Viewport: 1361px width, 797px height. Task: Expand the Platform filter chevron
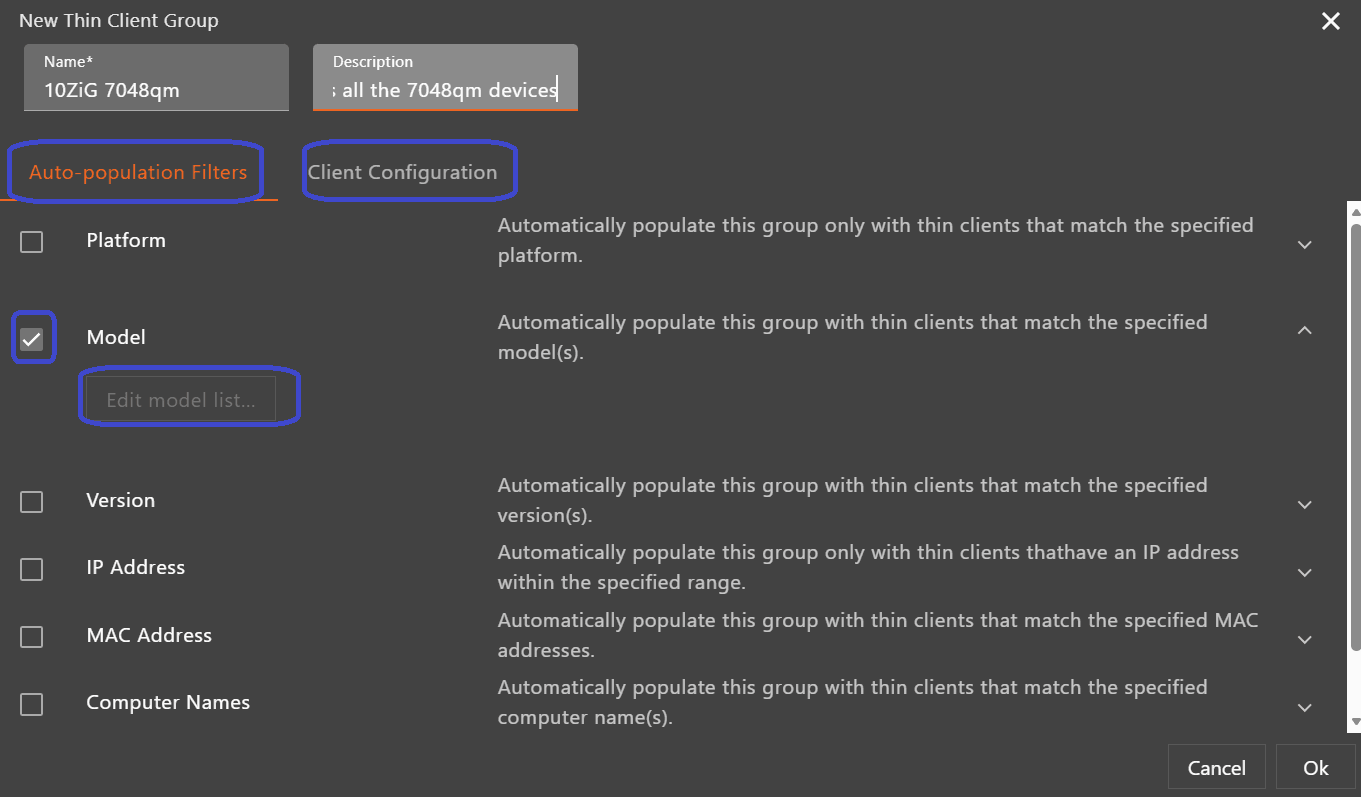(1304, 245)
